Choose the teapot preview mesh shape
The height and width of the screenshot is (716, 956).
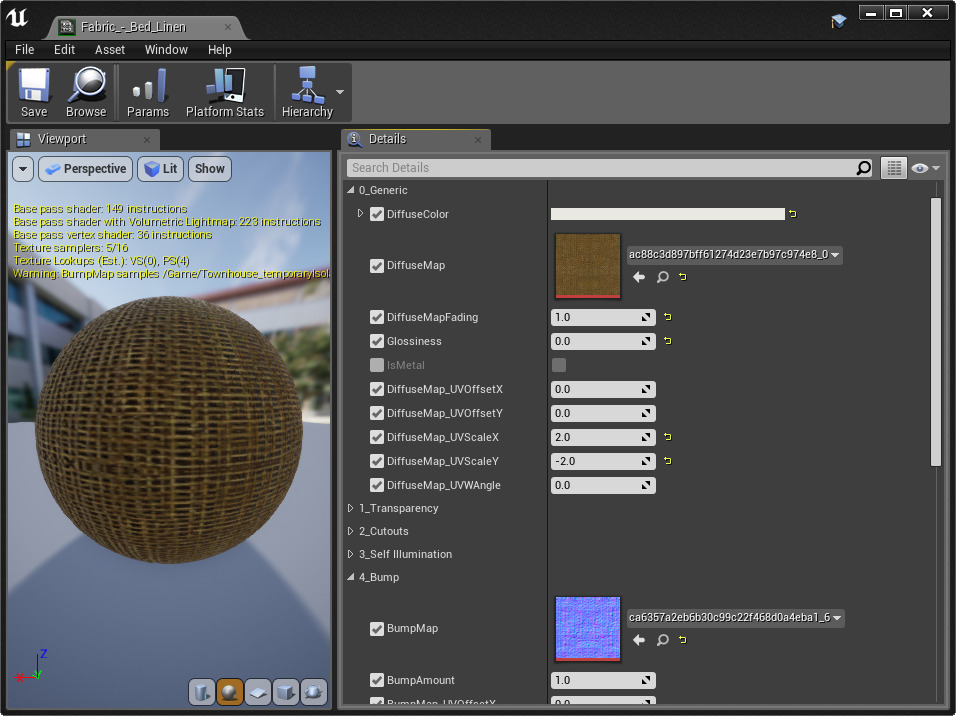(313, 692)
